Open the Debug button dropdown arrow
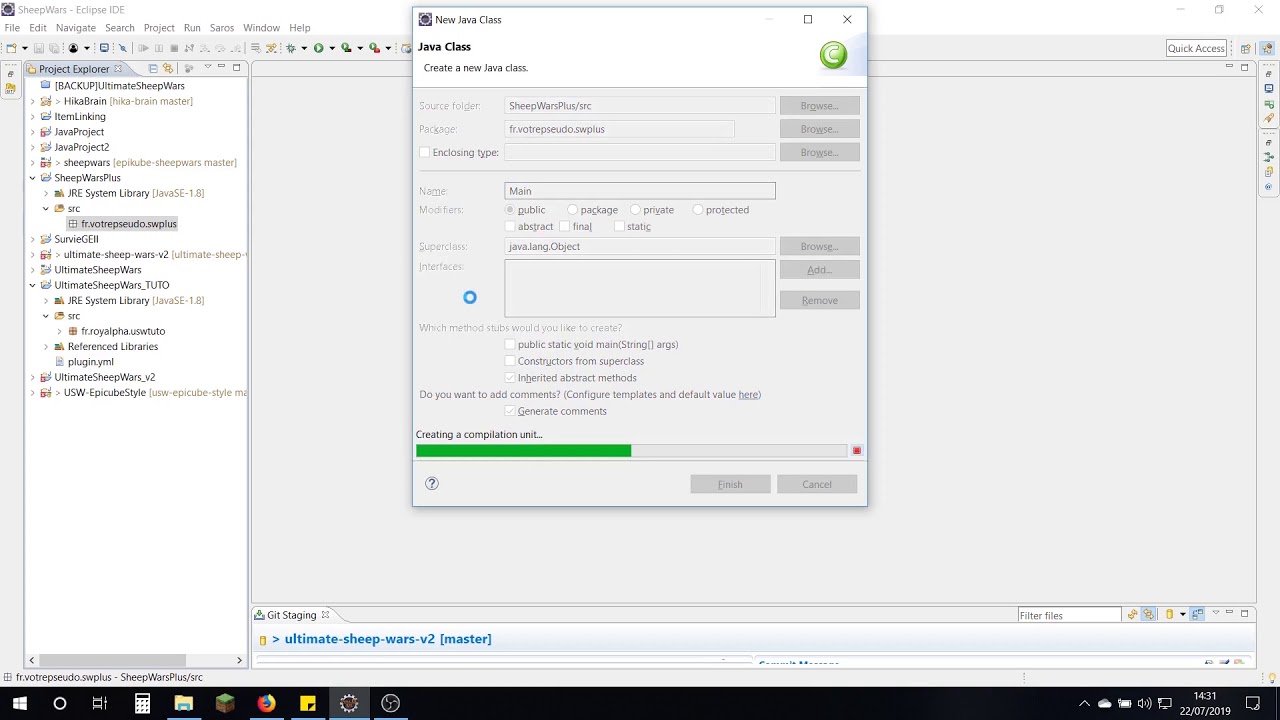 tap(304, 48)
